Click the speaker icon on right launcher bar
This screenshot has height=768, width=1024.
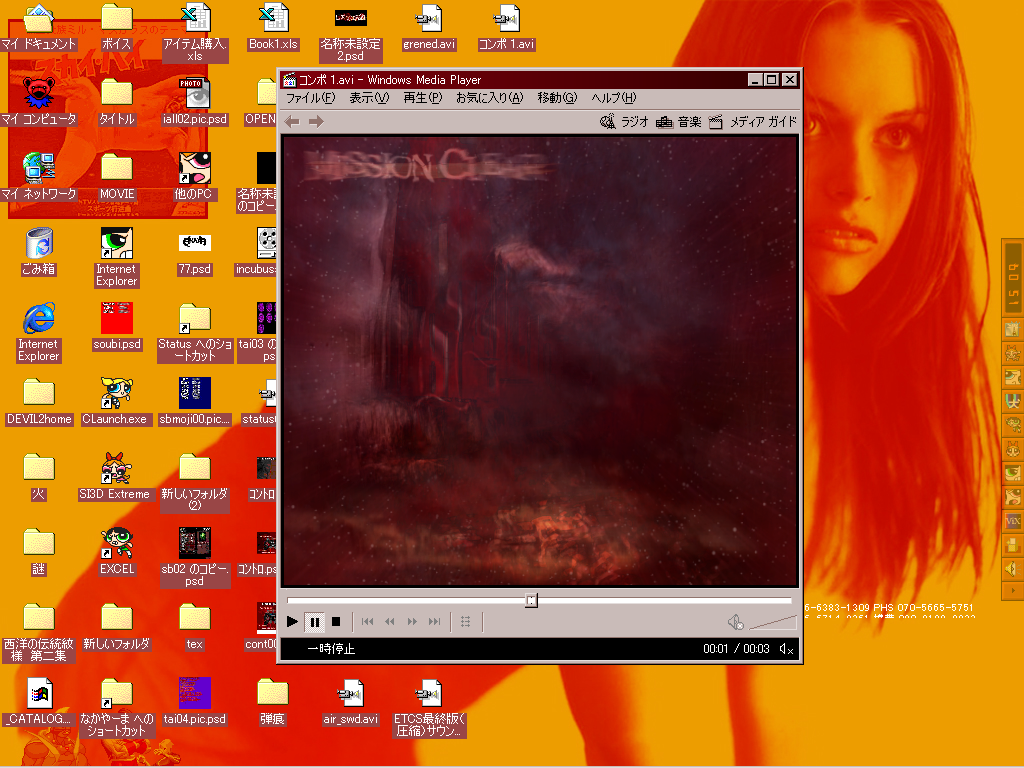coord(1013,569)
